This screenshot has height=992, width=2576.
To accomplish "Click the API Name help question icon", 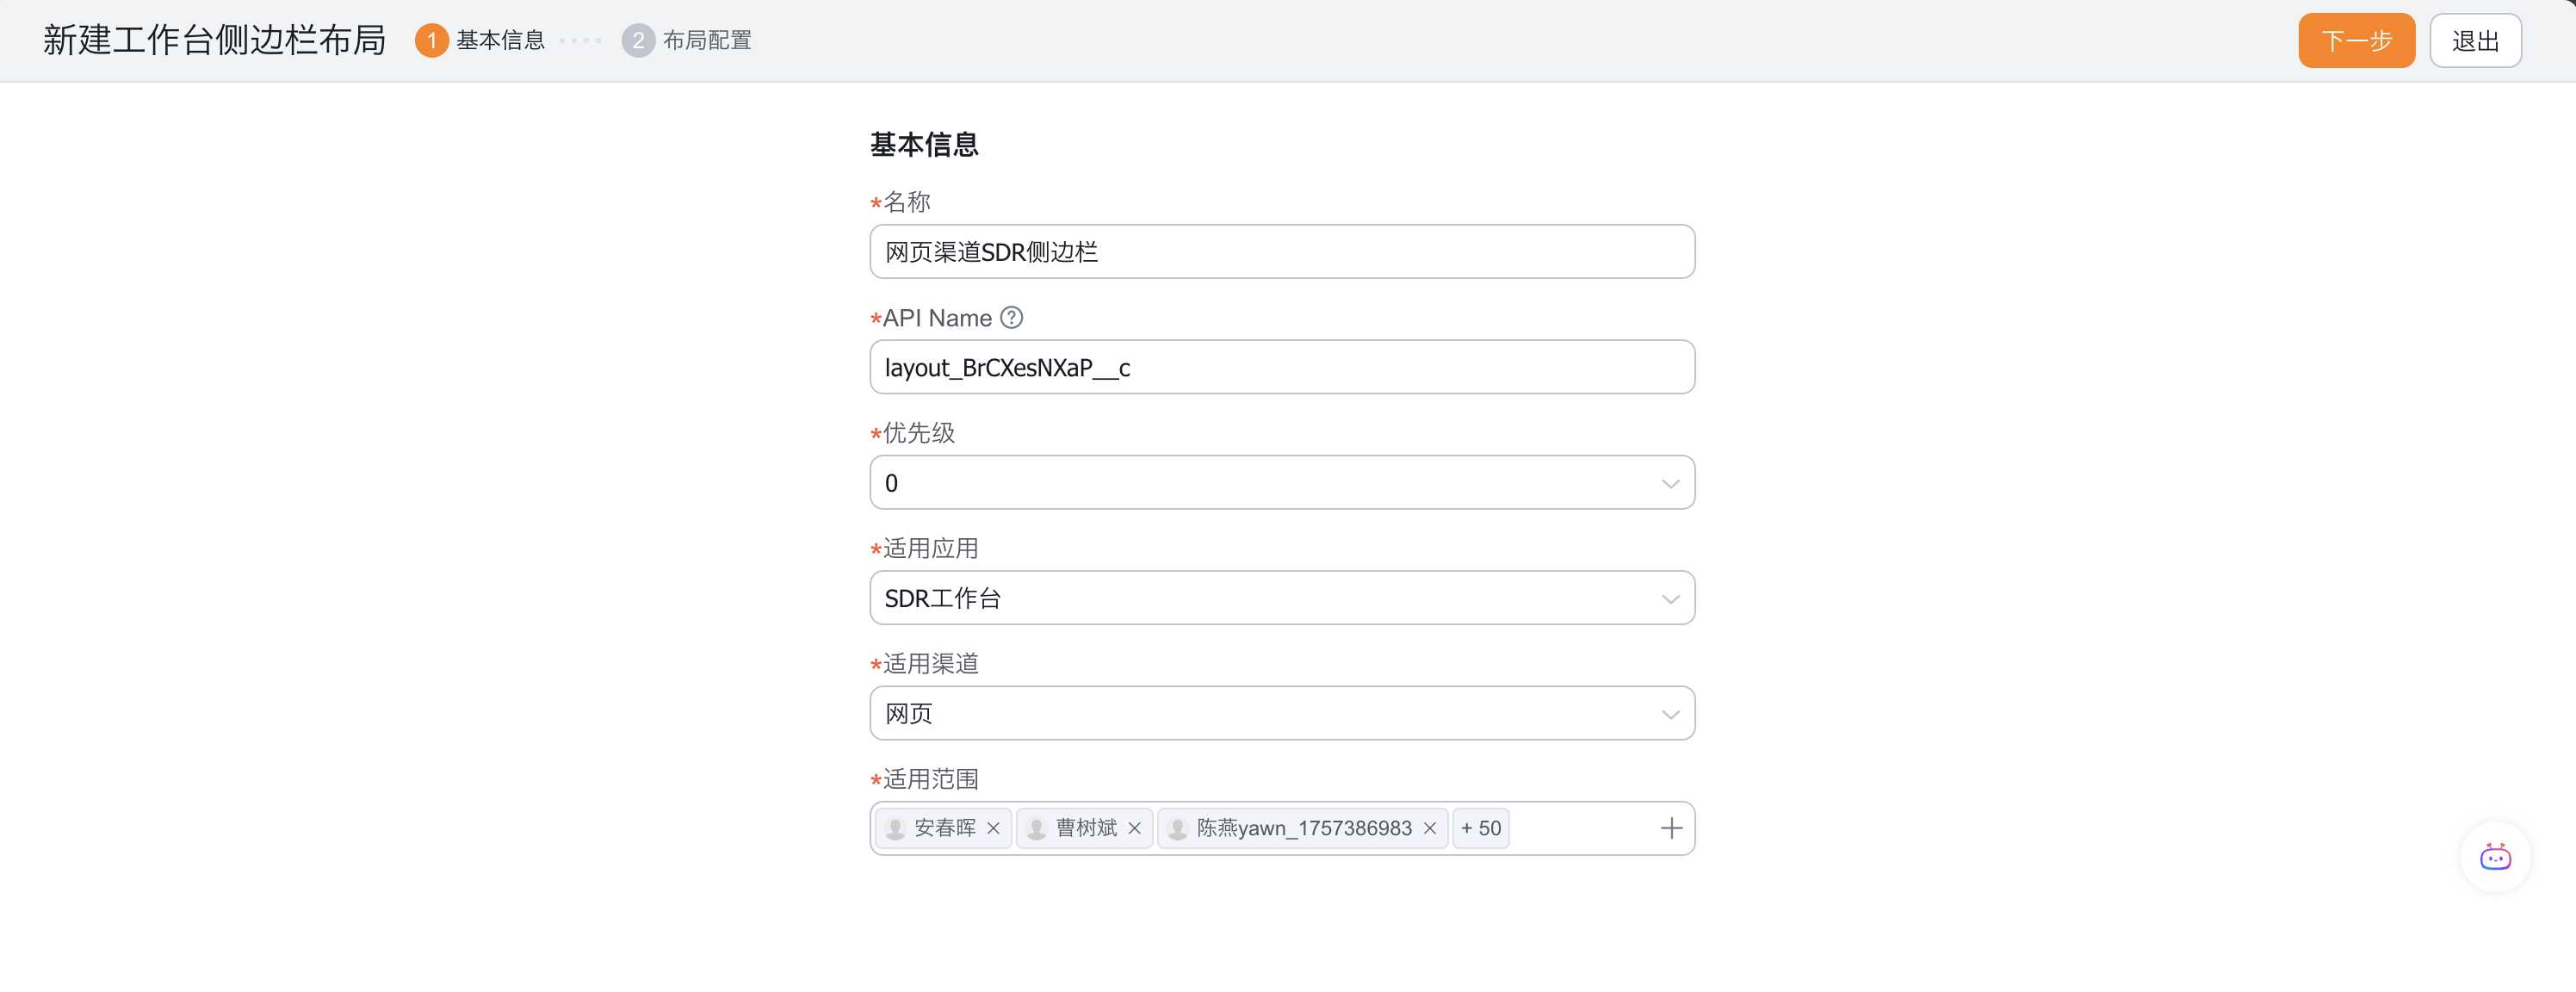I will click(1012, 318).
